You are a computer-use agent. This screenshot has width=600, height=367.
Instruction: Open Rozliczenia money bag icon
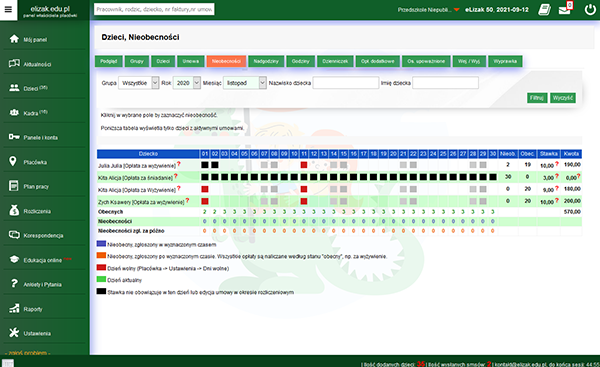[x=14, y=210]
